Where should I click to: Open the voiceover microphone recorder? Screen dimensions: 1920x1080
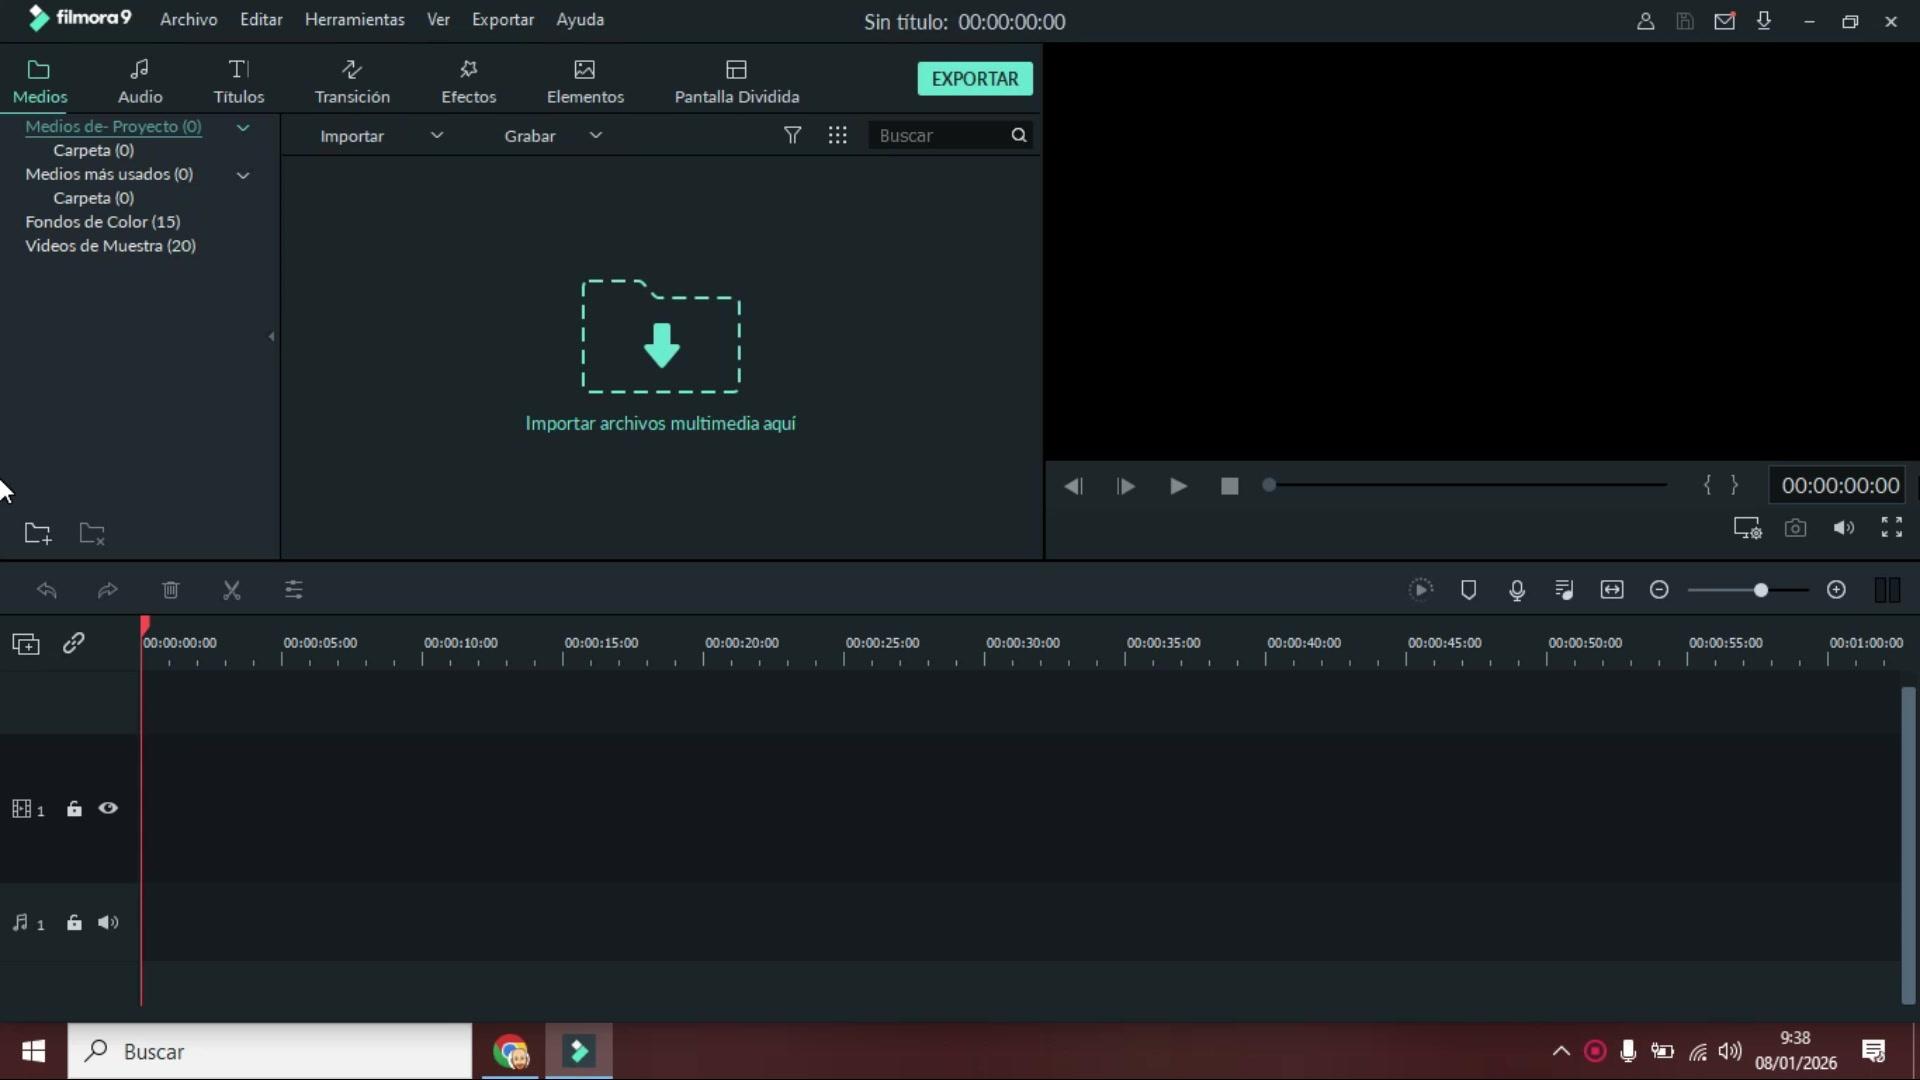pos(1517,590)
